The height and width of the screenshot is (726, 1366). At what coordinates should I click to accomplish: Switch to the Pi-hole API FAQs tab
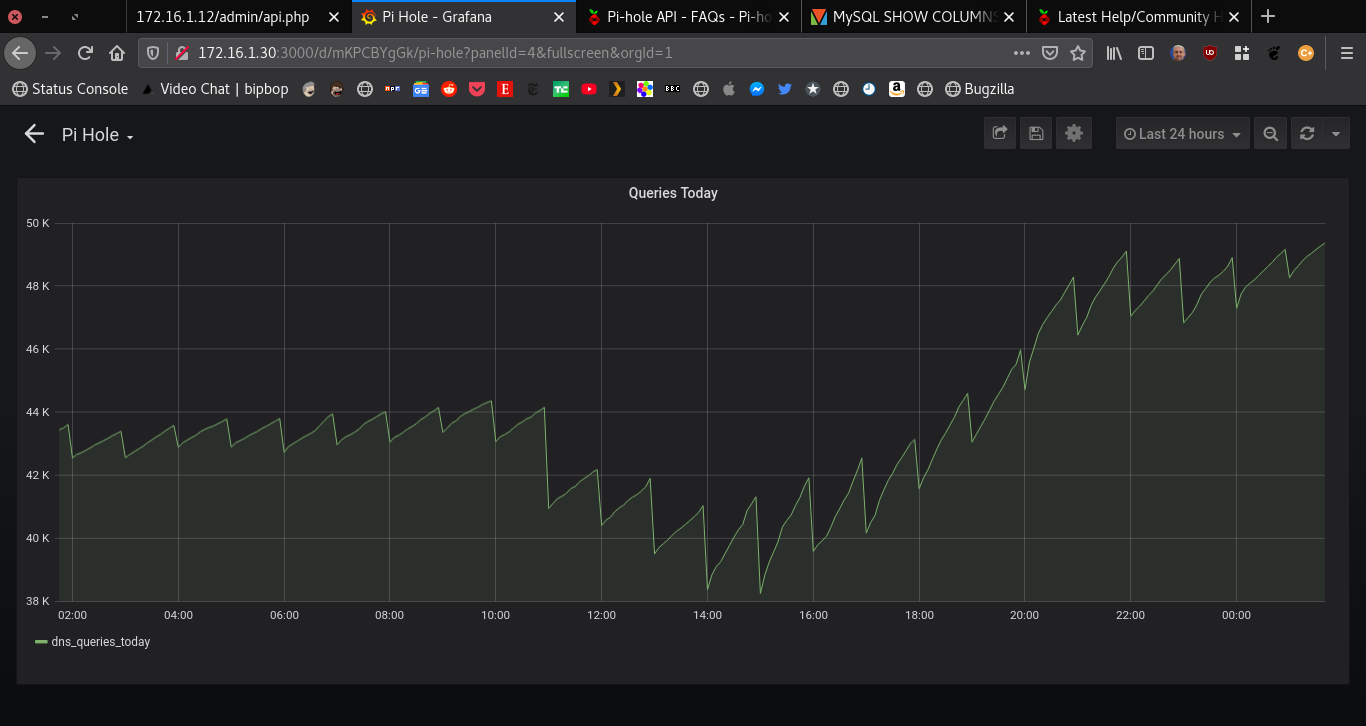tap(685, 16)
